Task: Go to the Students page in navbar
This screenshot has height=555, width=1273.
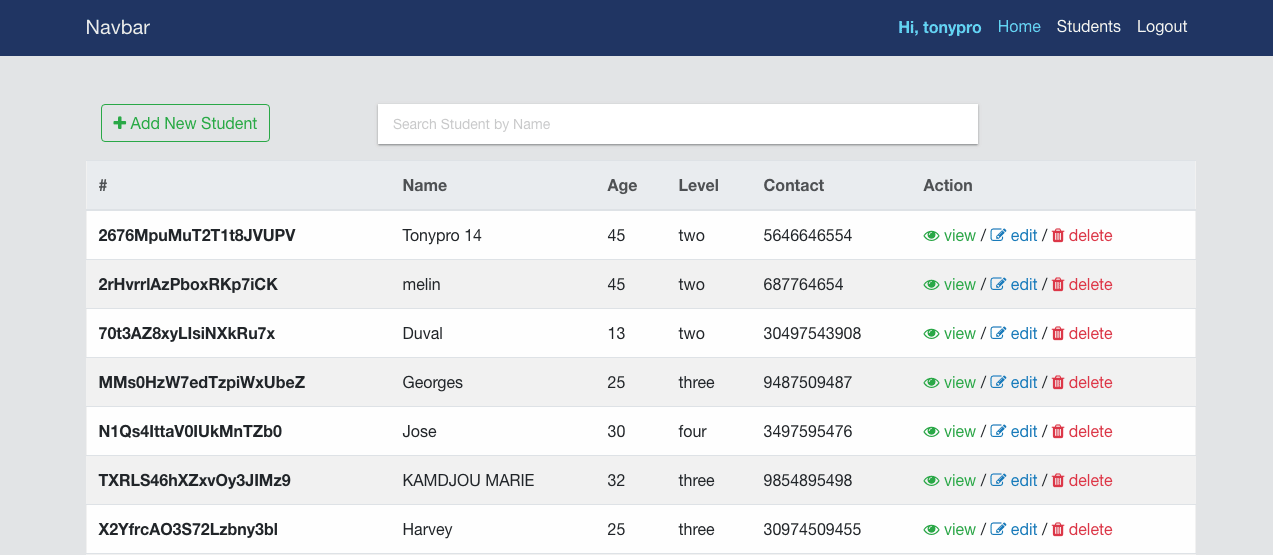Action: (x=1088, y=27)
